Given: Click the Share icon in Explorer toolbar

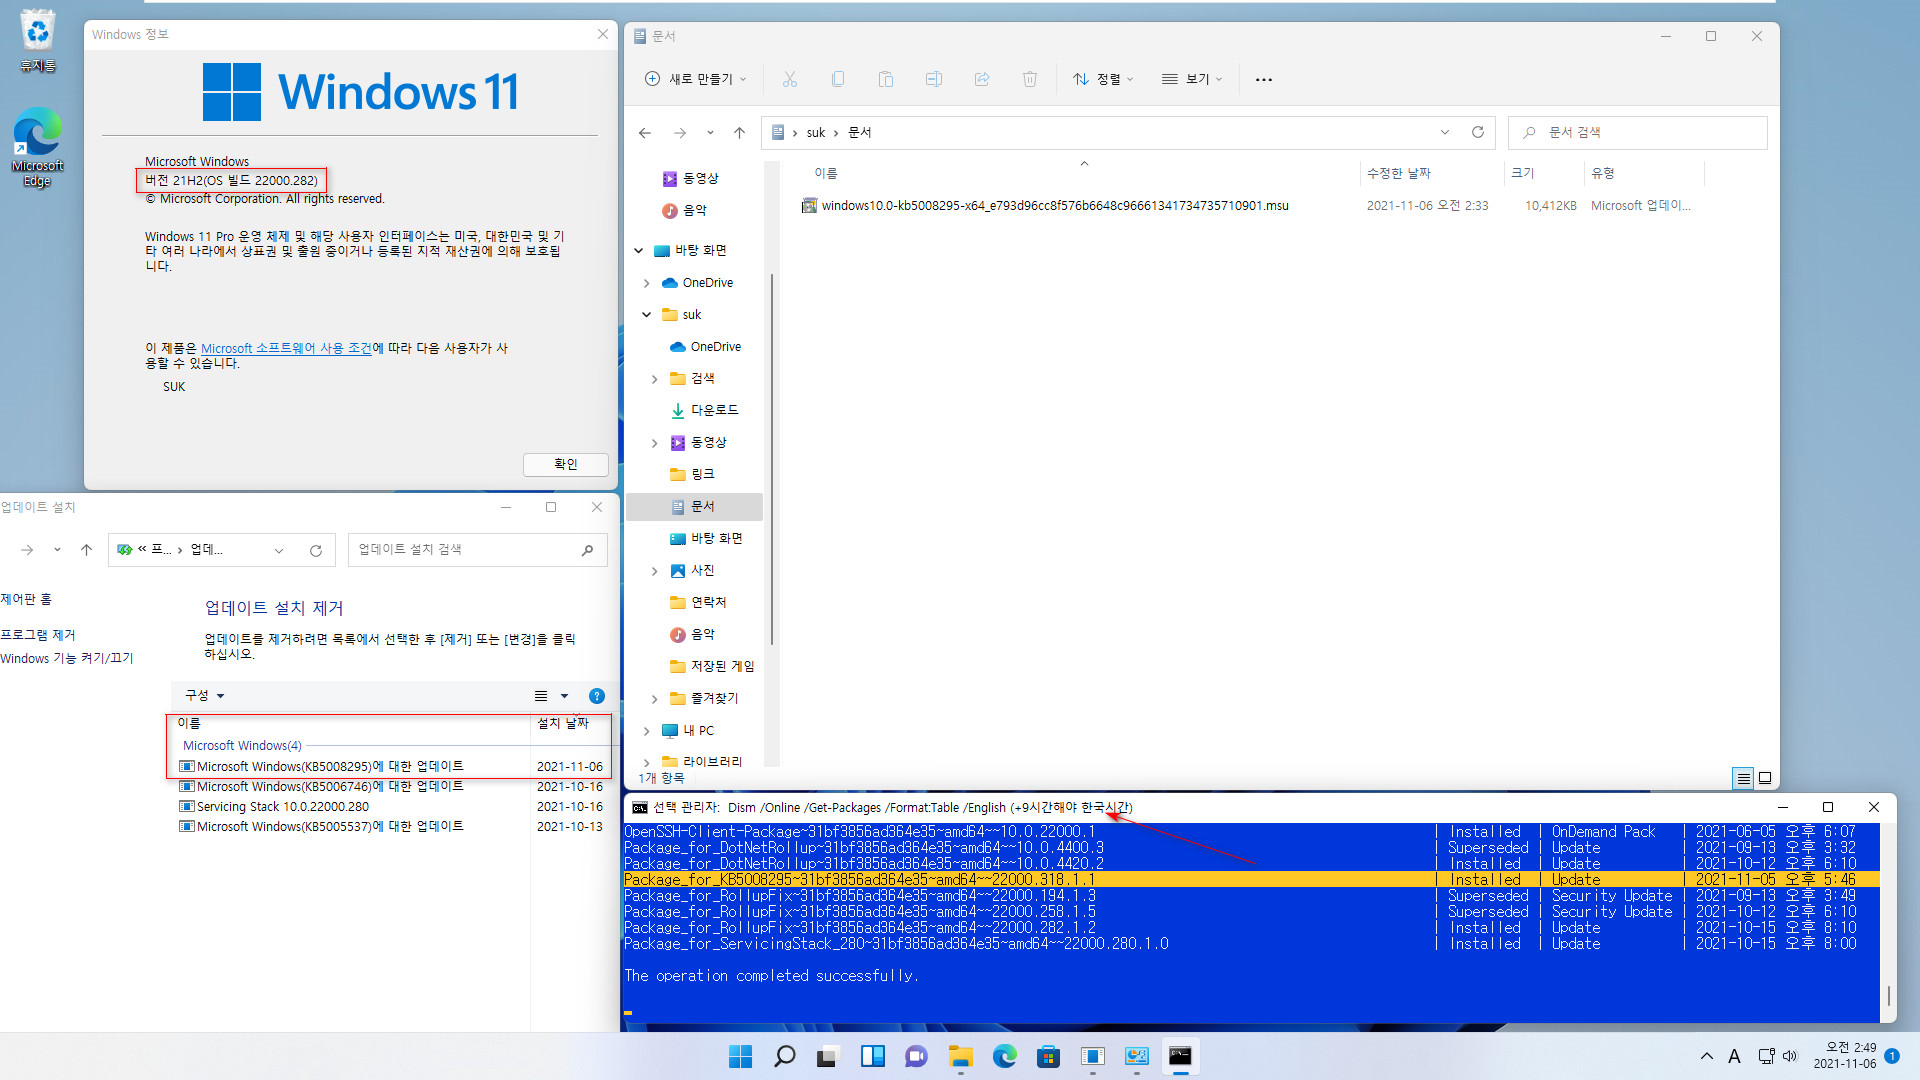Looking at the screenshot, I should point(981,79).
